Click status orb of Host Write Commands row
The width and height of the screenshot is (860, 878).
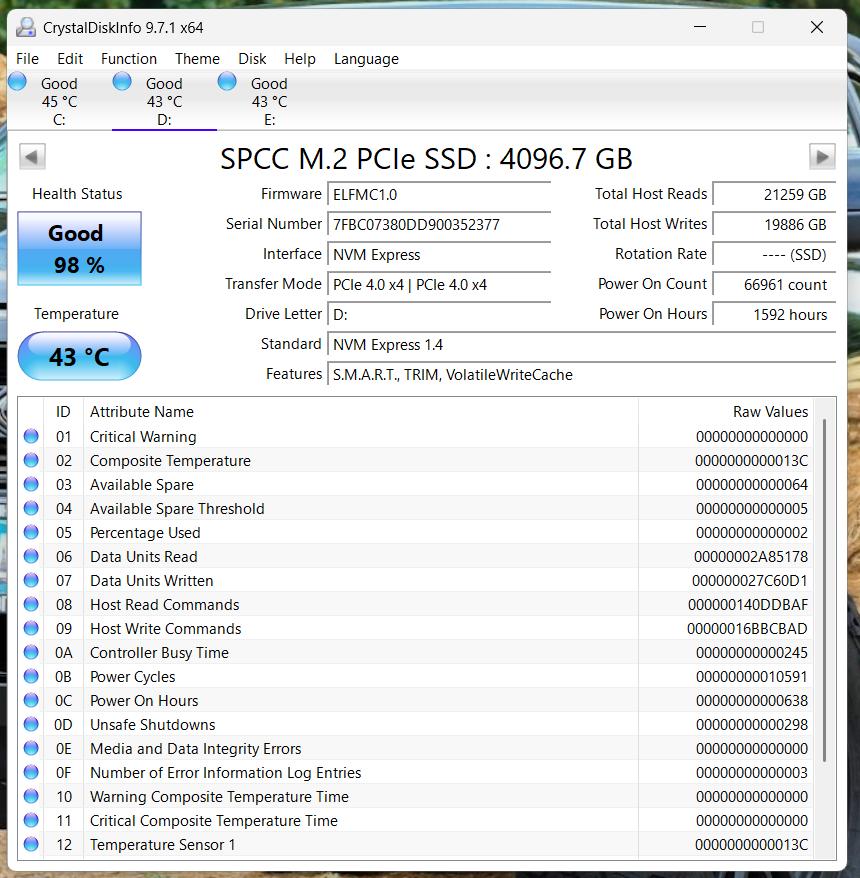[x=31, y=629]
